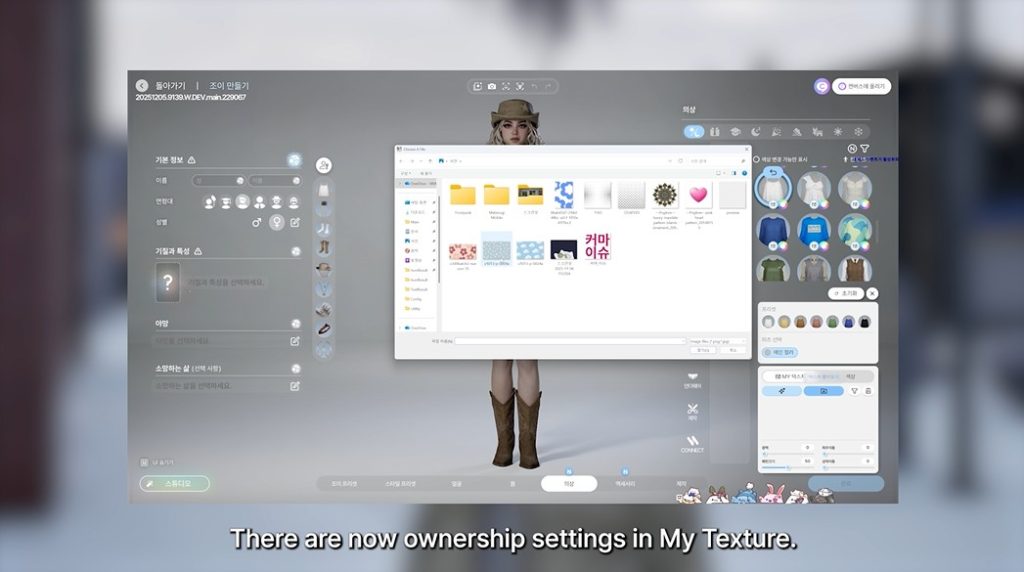Select the highlighted third age stage icon
The width and height of the screenshot is (1024, 572).
click(242, 202)
